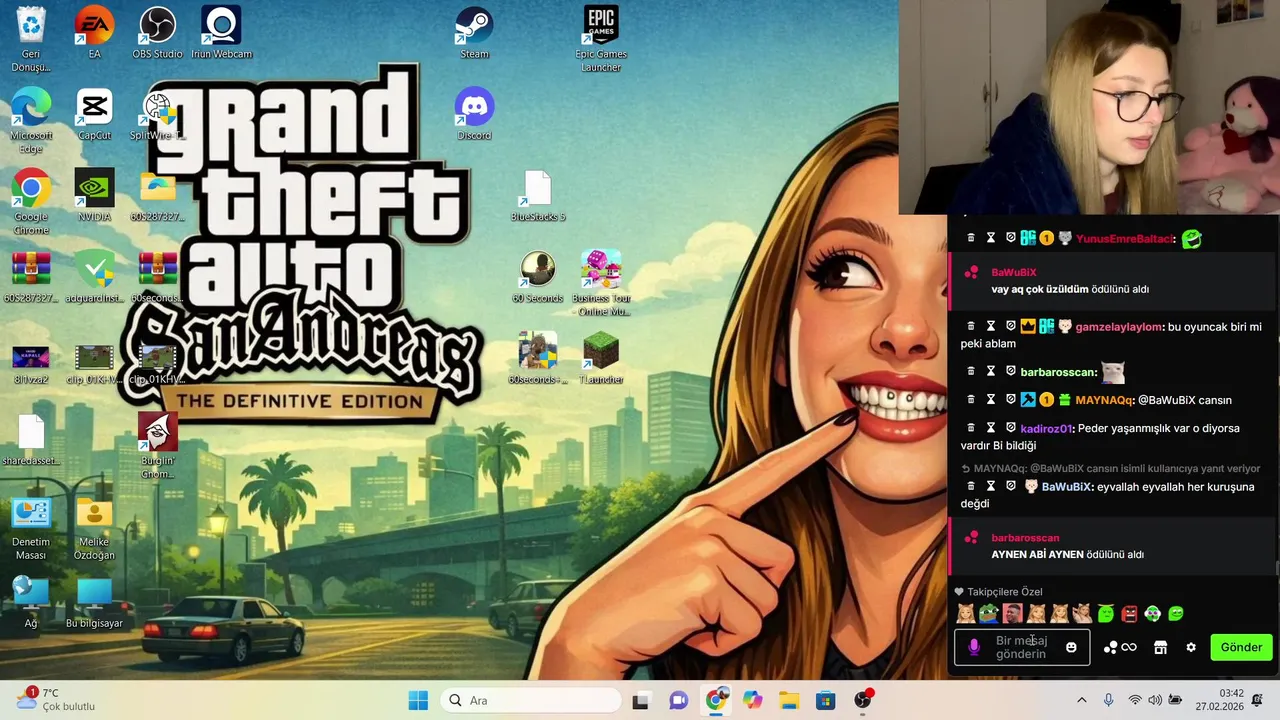Select the BlueStacks 5 shortcut
The height and width of the screenshot is (720, 1280).
pyautogui.click(x=538, y=195)
